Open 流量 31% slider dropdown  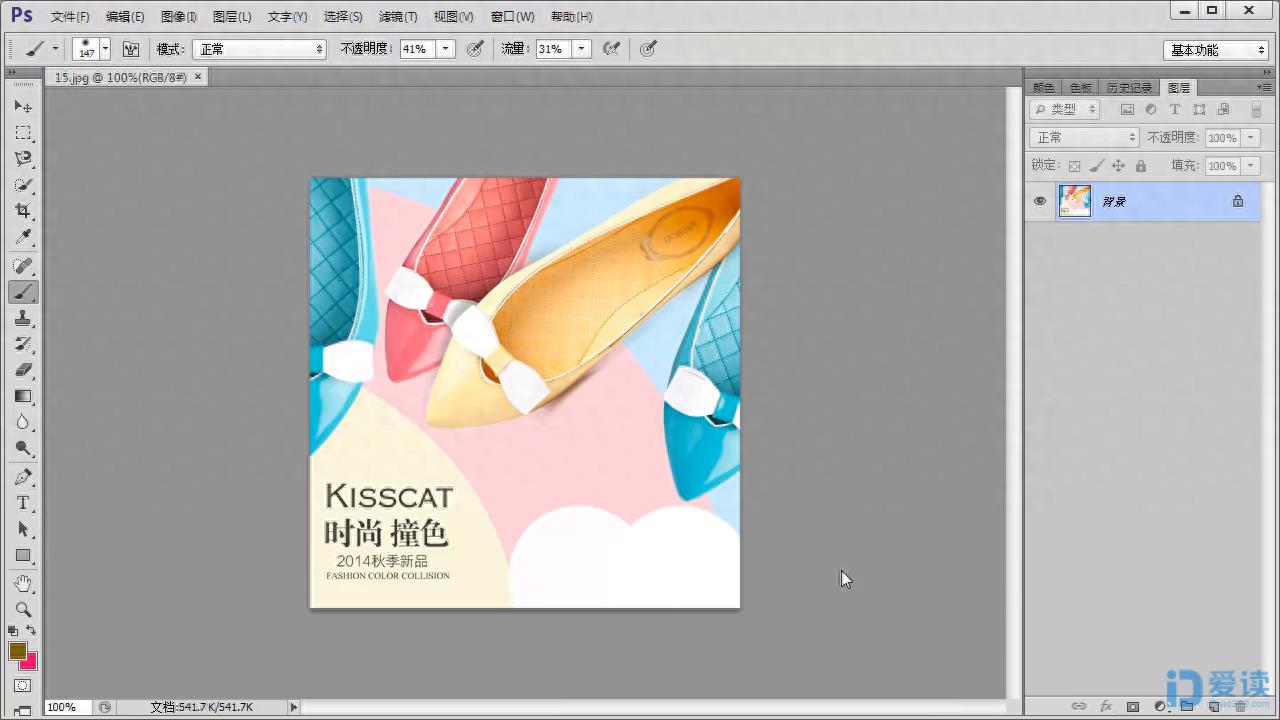tap(581, 49)
